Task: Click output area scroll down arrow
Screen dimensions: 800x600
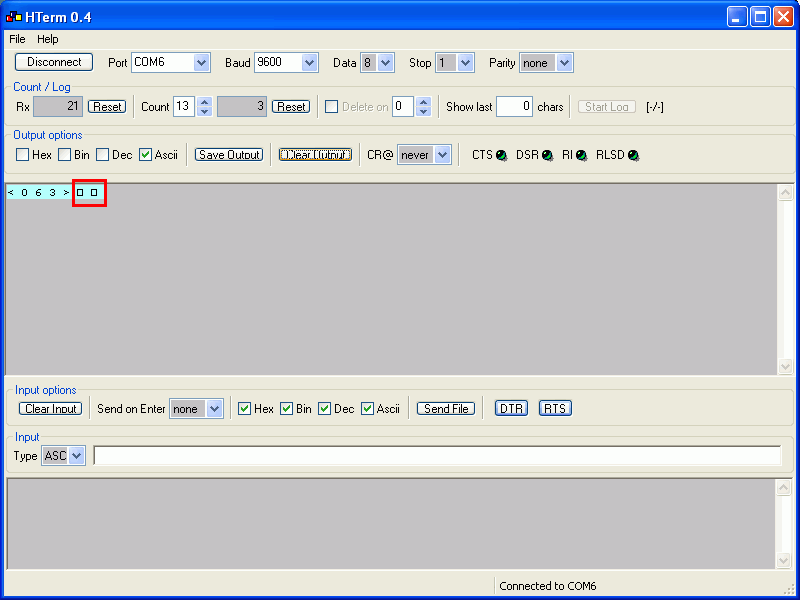Action: (785, 366)
